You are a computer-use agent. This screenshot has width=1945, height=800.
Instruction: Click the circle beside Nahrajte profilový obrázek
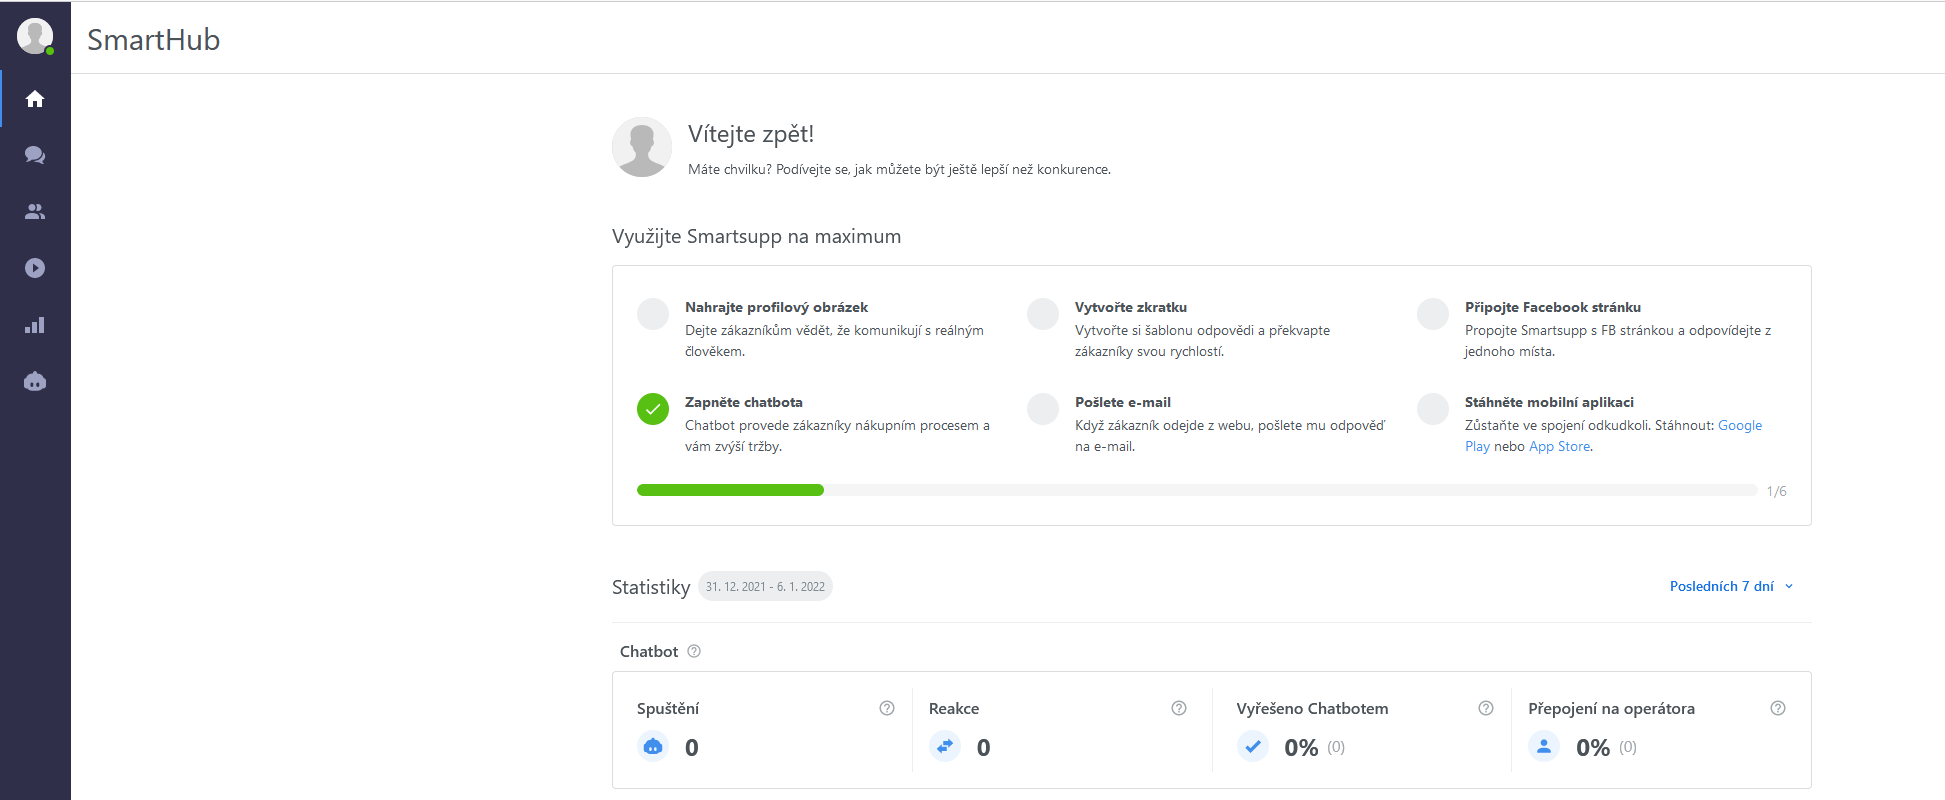point(653,314)
